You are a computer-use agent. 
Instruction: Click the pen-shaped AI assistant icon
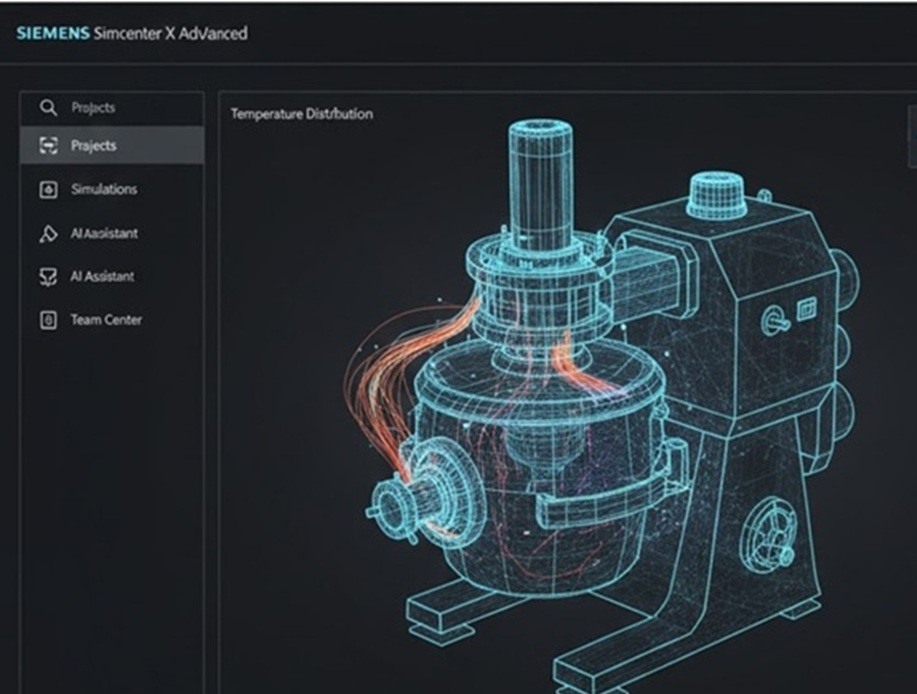pos(47,234)
